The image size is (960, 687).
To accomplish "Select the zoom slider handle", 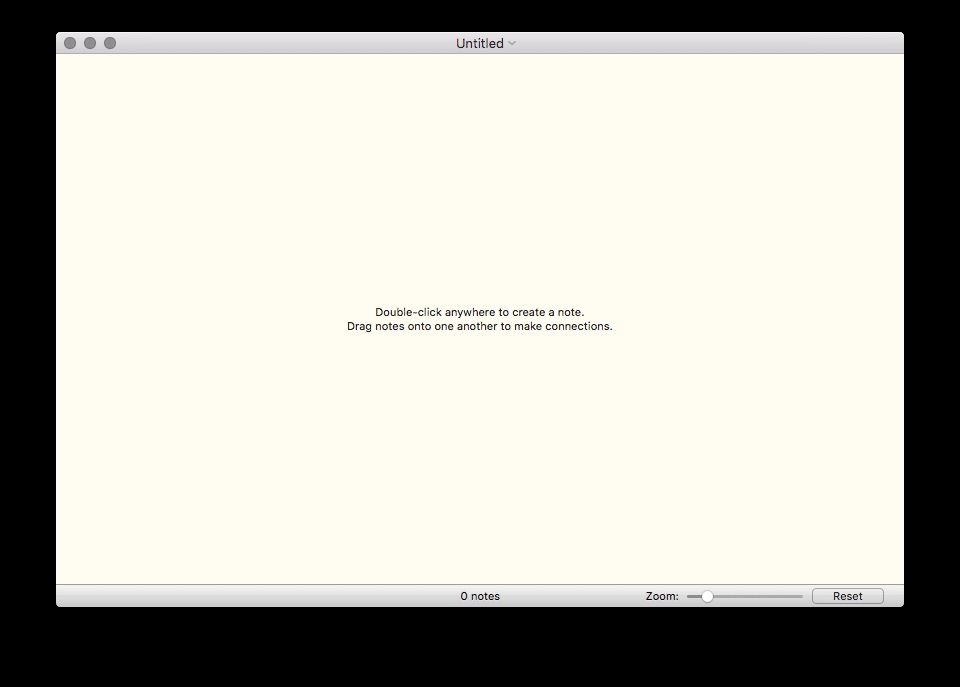I will coord(707,595).
